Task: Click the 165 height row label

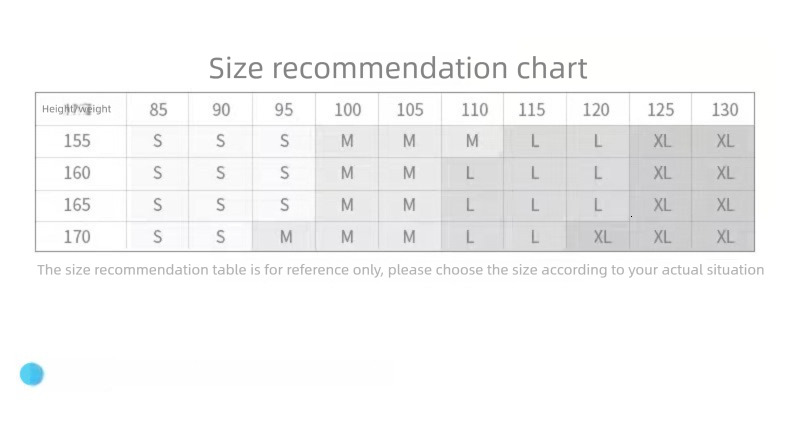Action: pyautogui.click(x=77, y=205)
